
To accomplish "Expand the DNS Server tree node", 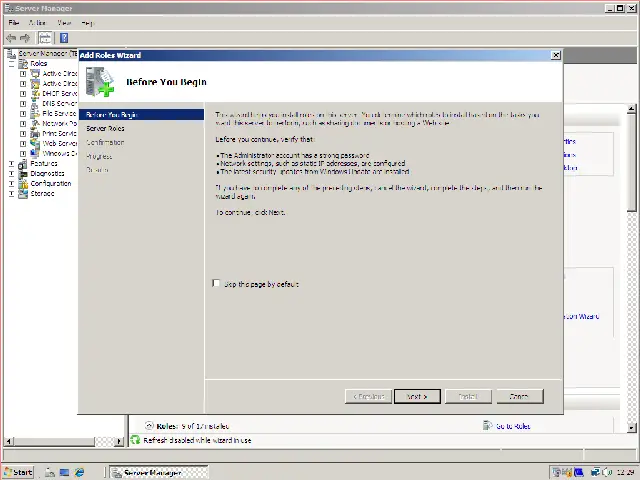I will (x=23, y=104).
